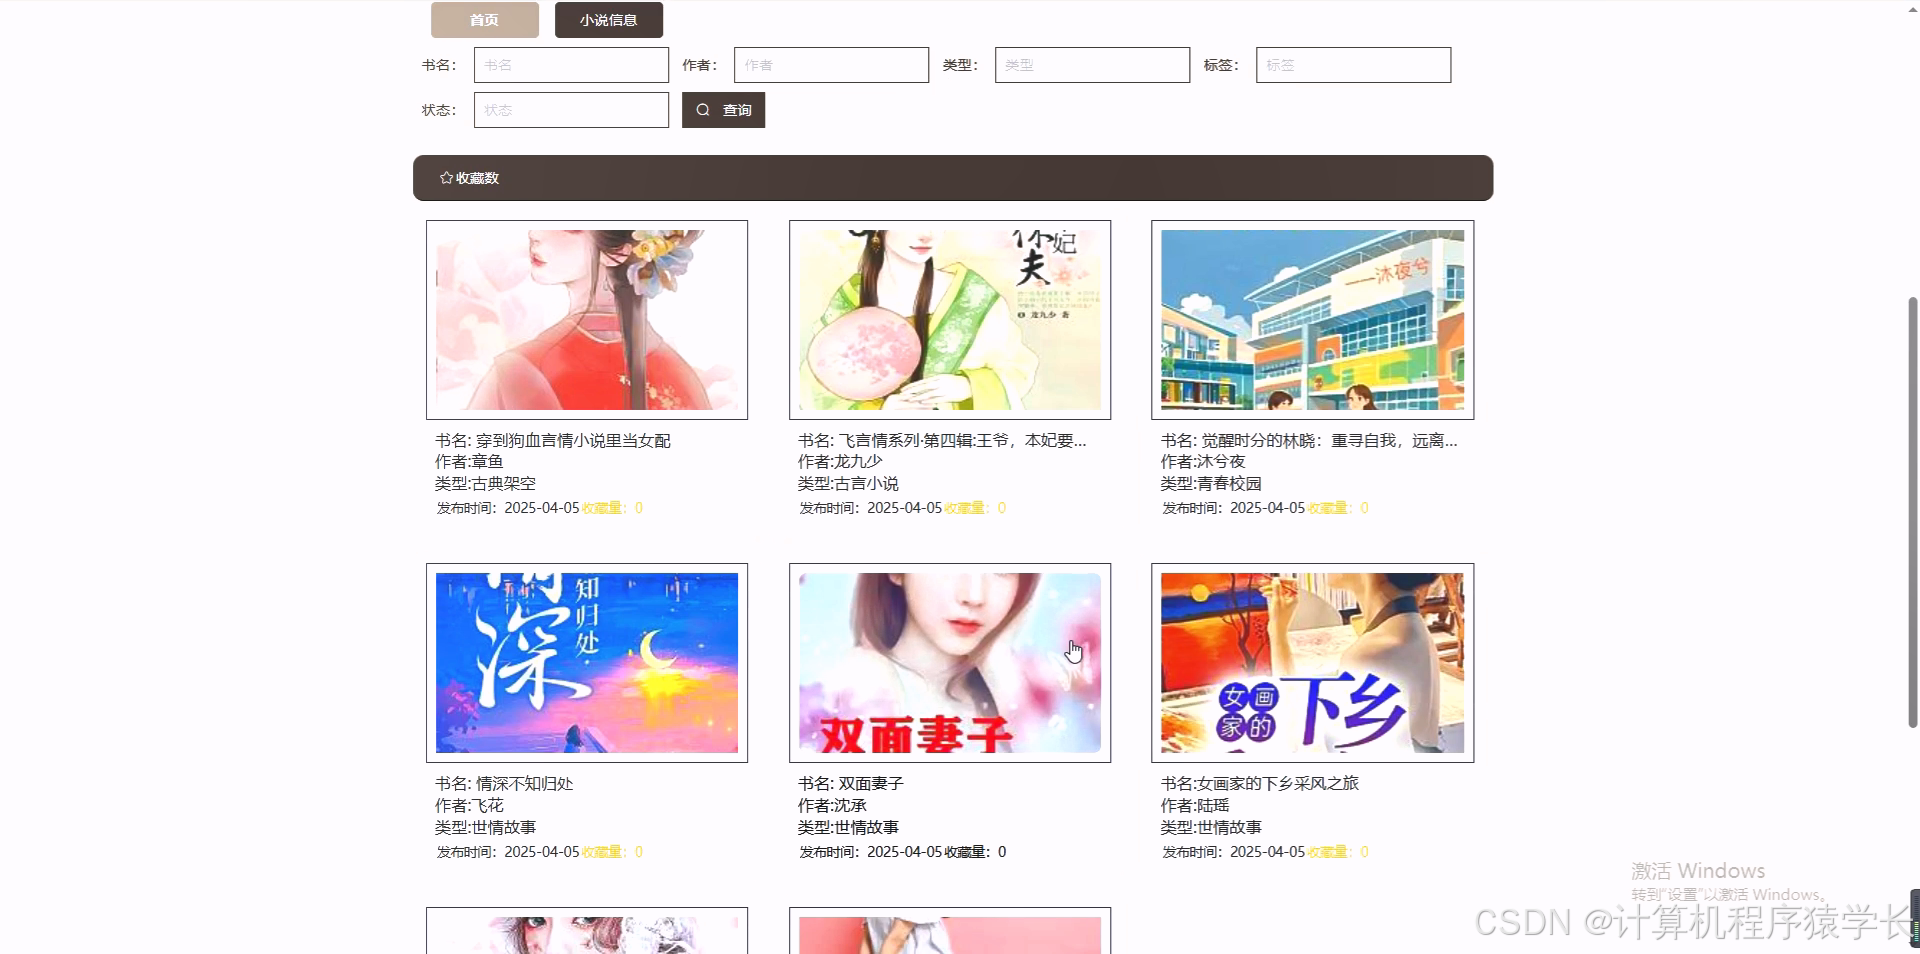1920x954 pixels.
Task: Click the 女画家的下乡采风之旅 book cover
Action: tap(1312, 662)
